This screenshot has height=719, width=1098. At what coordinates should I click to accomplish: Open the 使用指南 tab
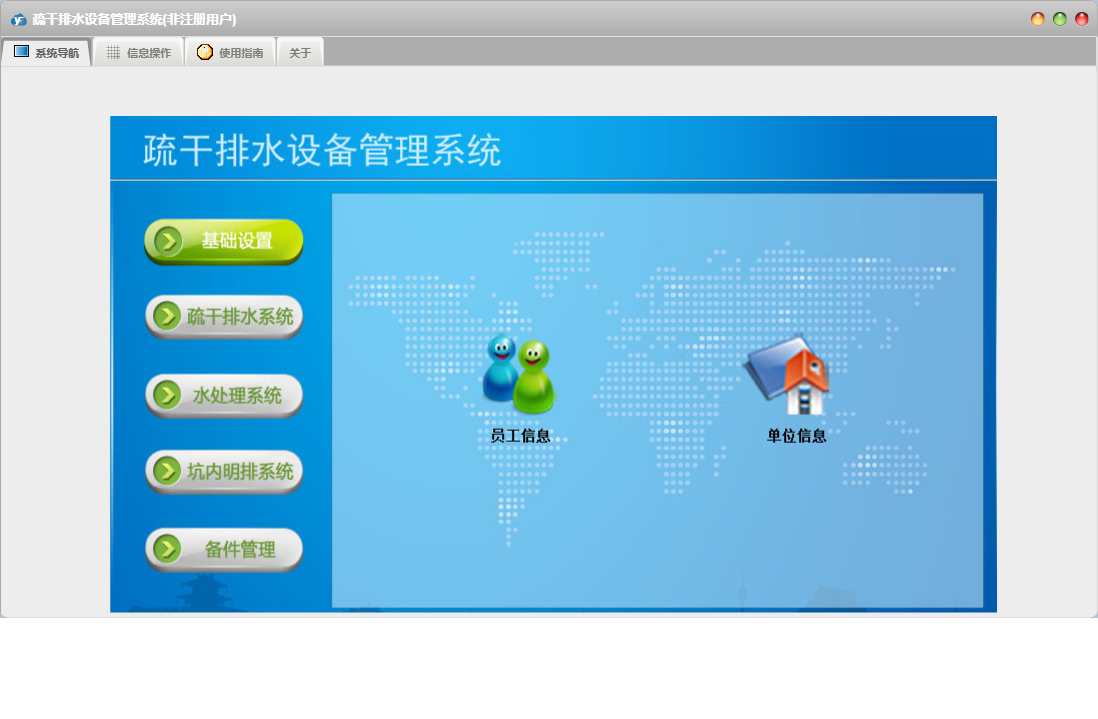pos(230,53)
